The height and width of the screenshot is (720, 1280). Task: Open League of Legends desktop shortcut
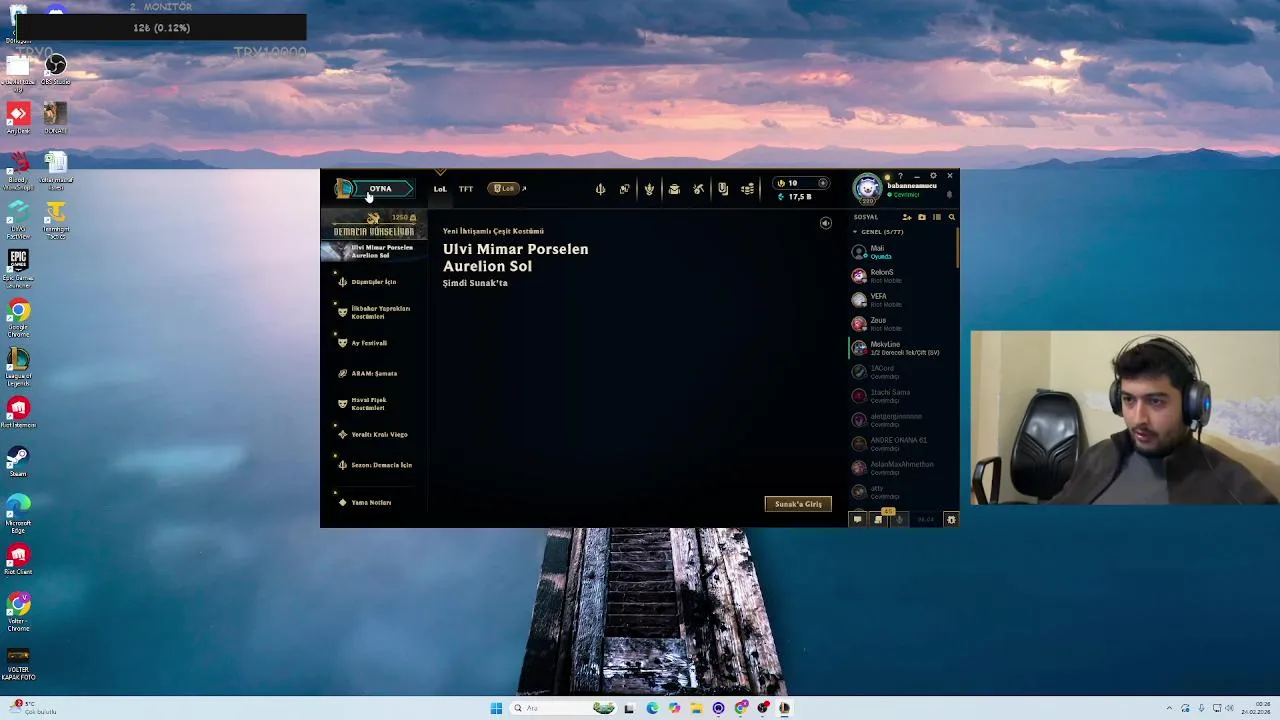click(x=18, y=367)
